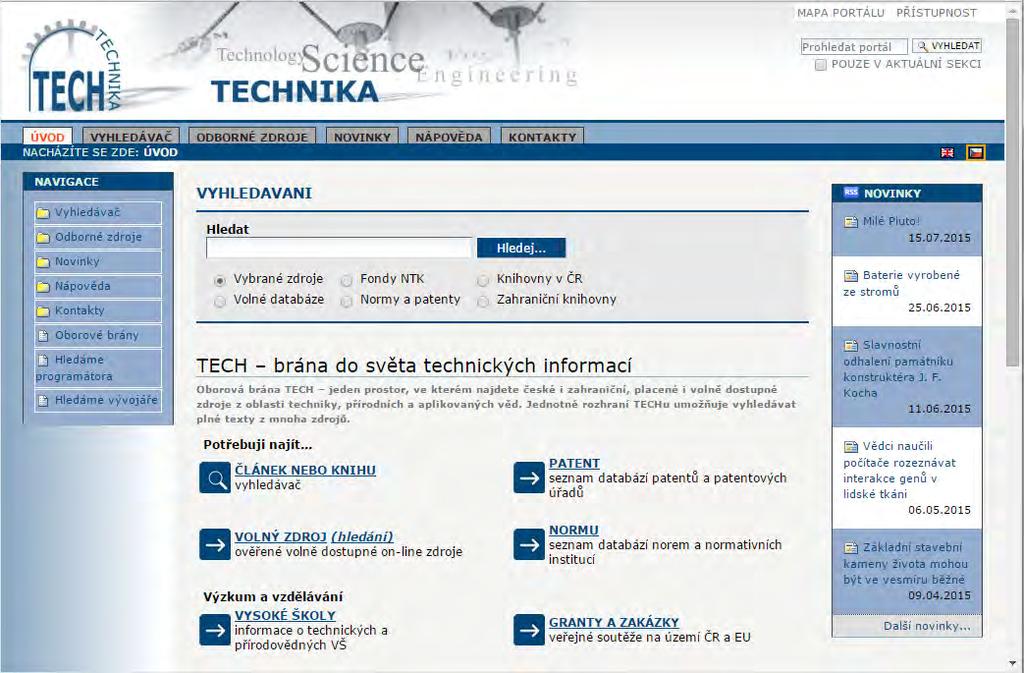Select Knihovny v ČR radio button
Viewport: 1024px width, 673px height.
click(x=483, y=280)
